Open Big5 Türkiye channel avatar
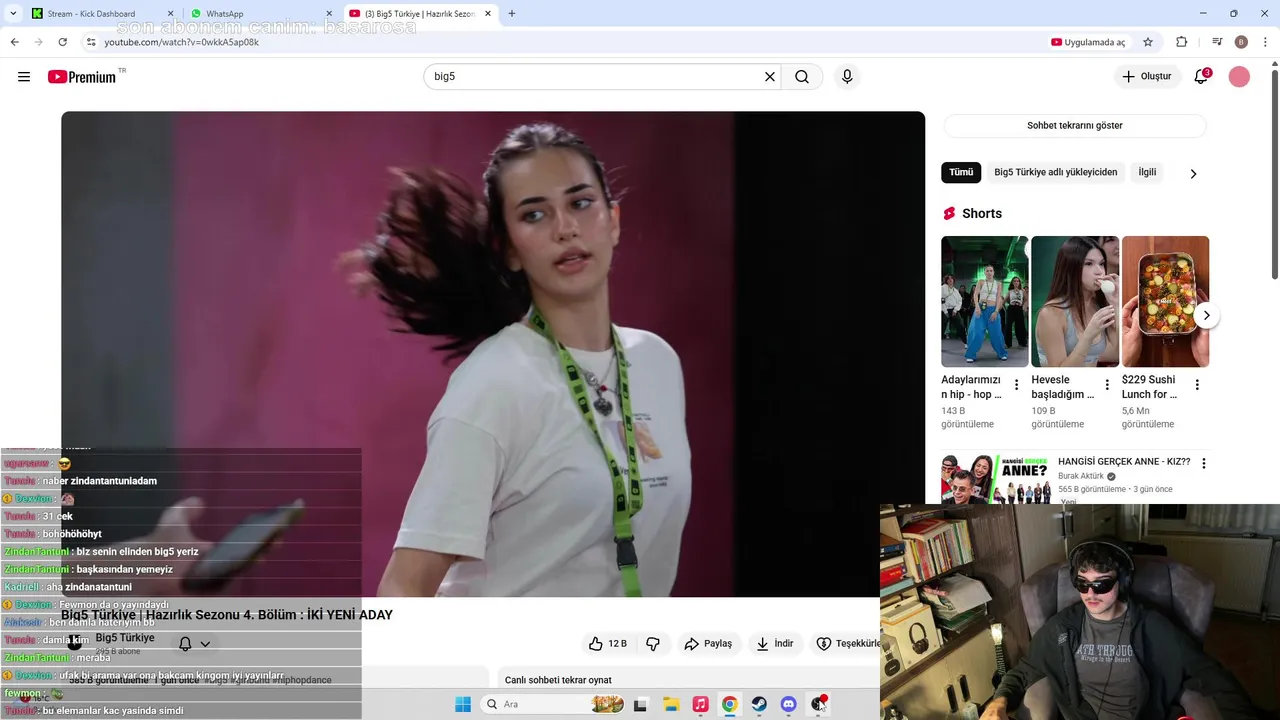1280x720 pixels. point(74,643)
